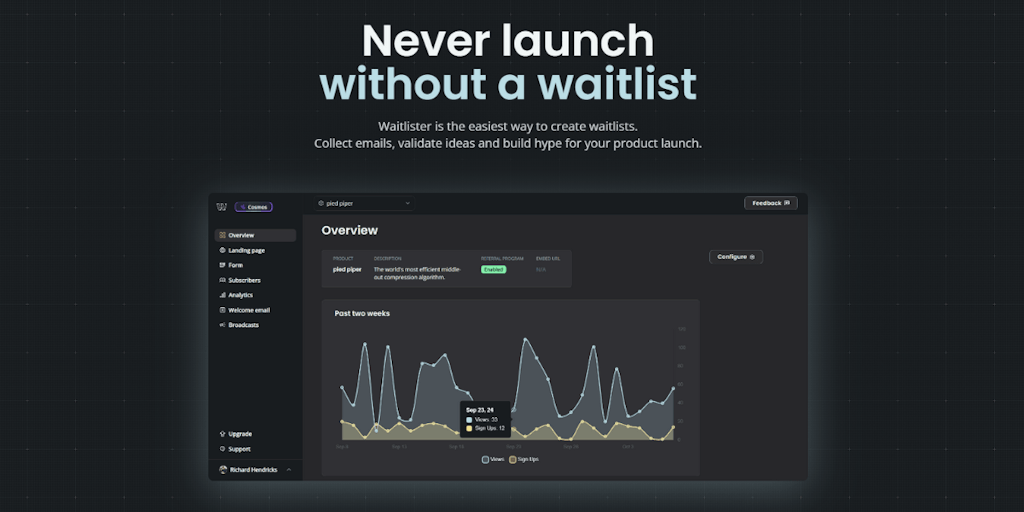Expand the Richard Hendricks account chevron

tap(289, 470)
